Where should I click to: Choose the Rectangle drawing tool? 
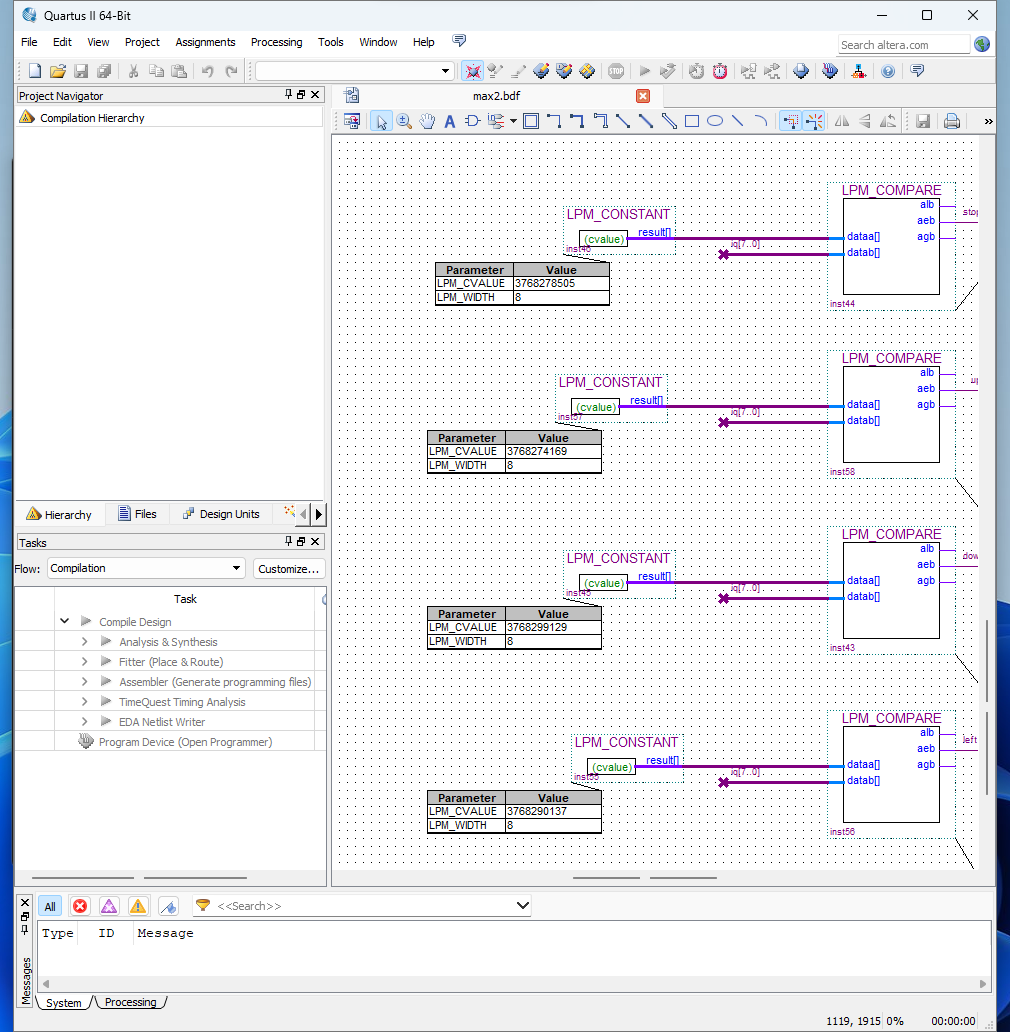click(692, 121)
